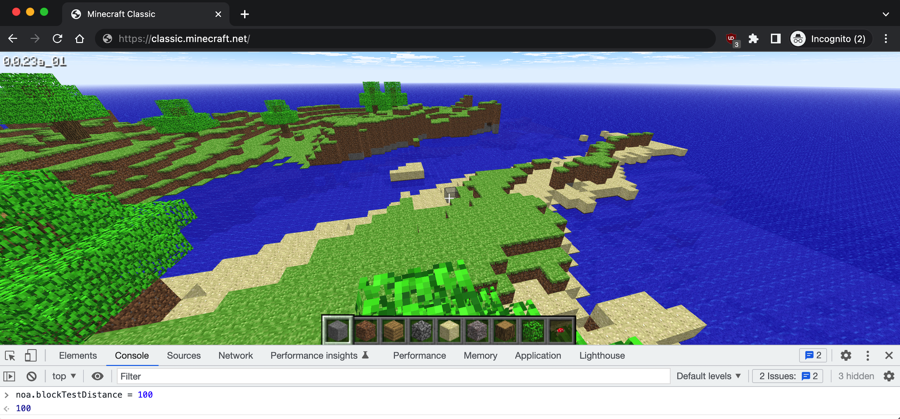This screenshot has height=419, width=900.
Task: Activate the DevTools inspect element tool
Action: coord(10,355)
